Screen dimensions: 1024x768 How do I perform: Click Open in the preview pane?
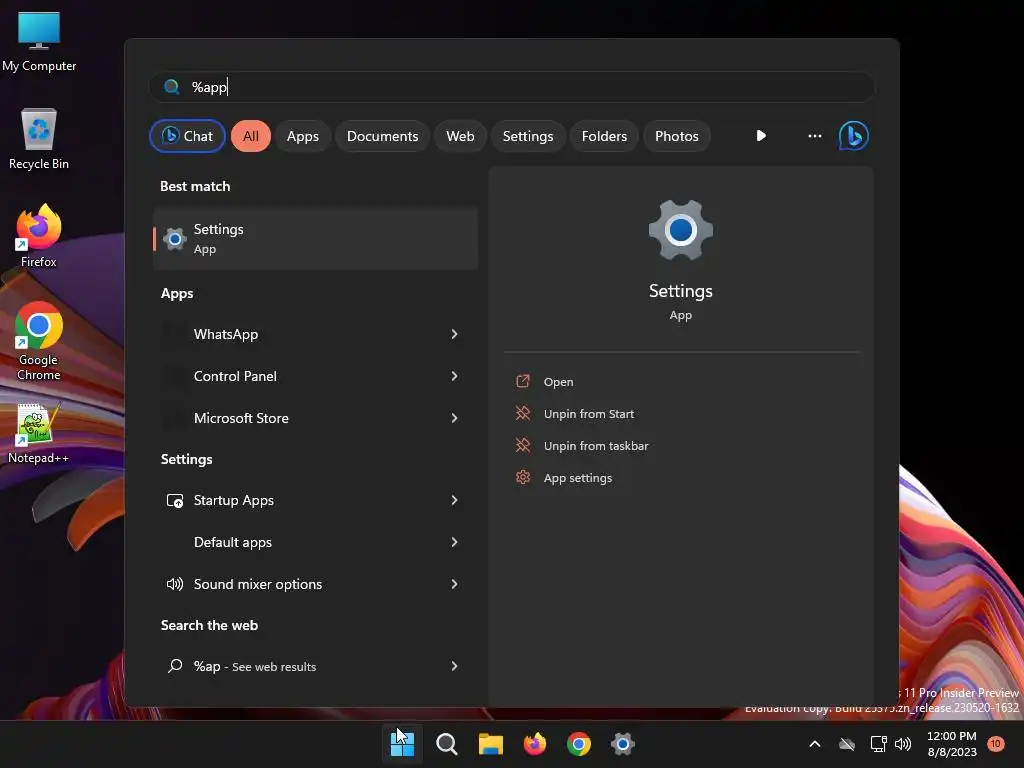pos(558,382)
